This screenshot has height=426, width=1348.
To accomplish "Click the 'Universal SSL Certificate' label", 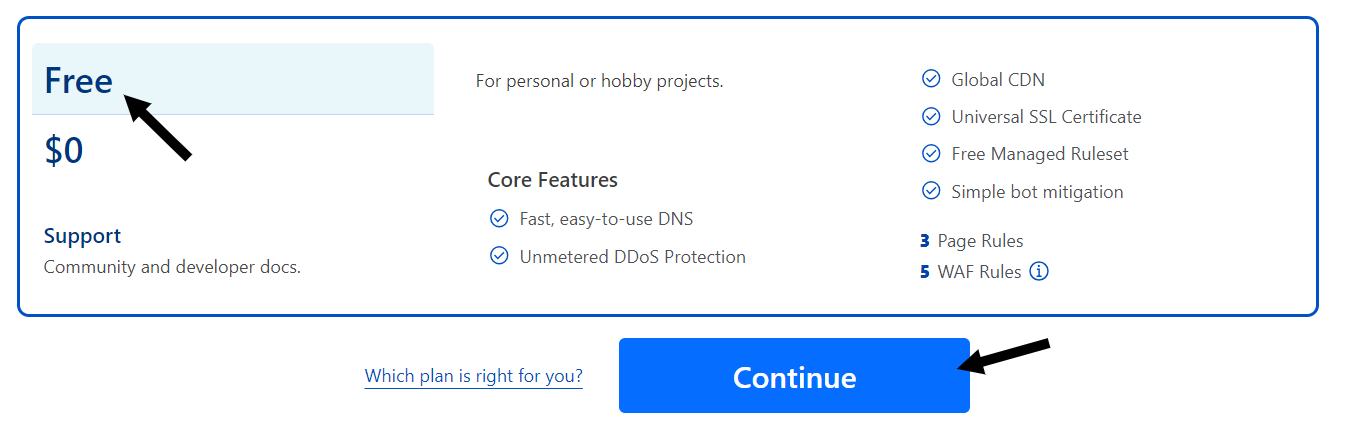I will click(1046, 117).
